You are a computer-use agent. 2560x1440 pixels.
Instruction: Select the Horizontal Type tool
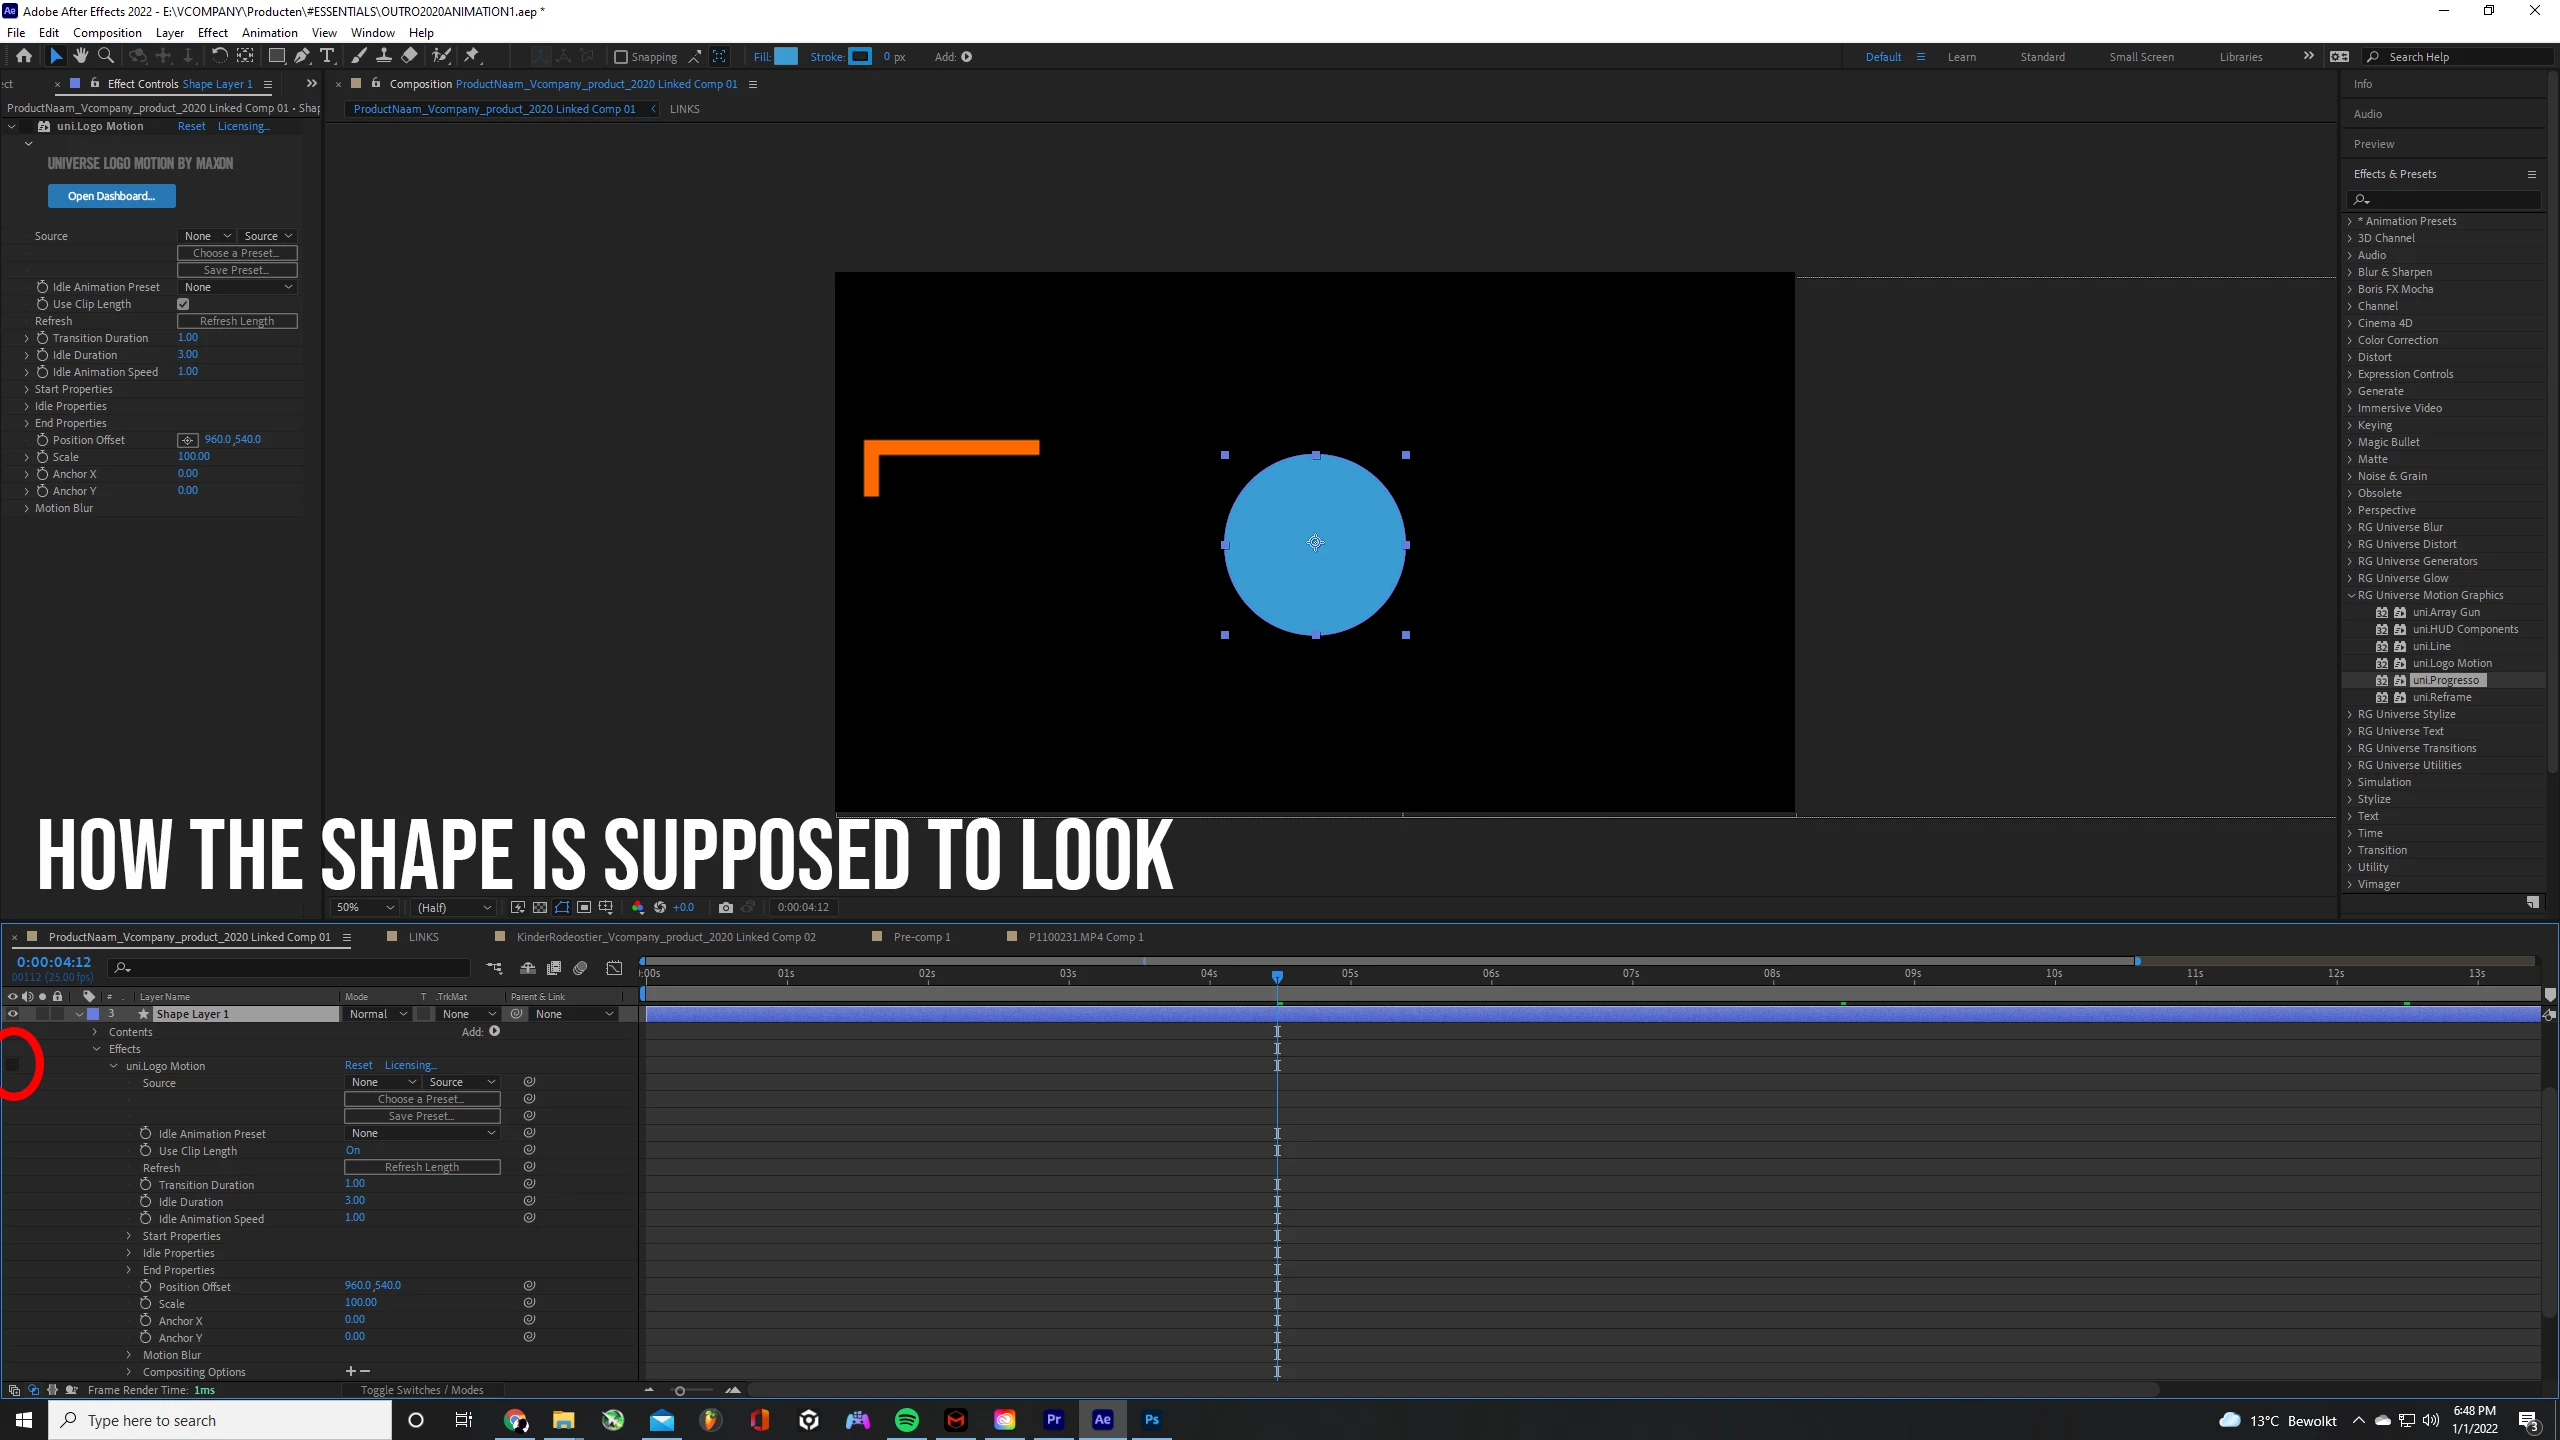click(327, 56)
